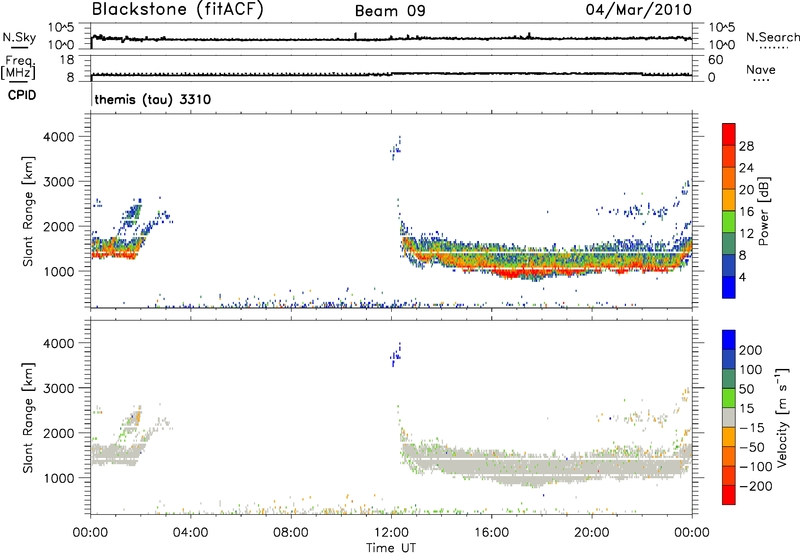Select the Beam 09 heading
The image size is (800, 554).
tap(390, 11)
